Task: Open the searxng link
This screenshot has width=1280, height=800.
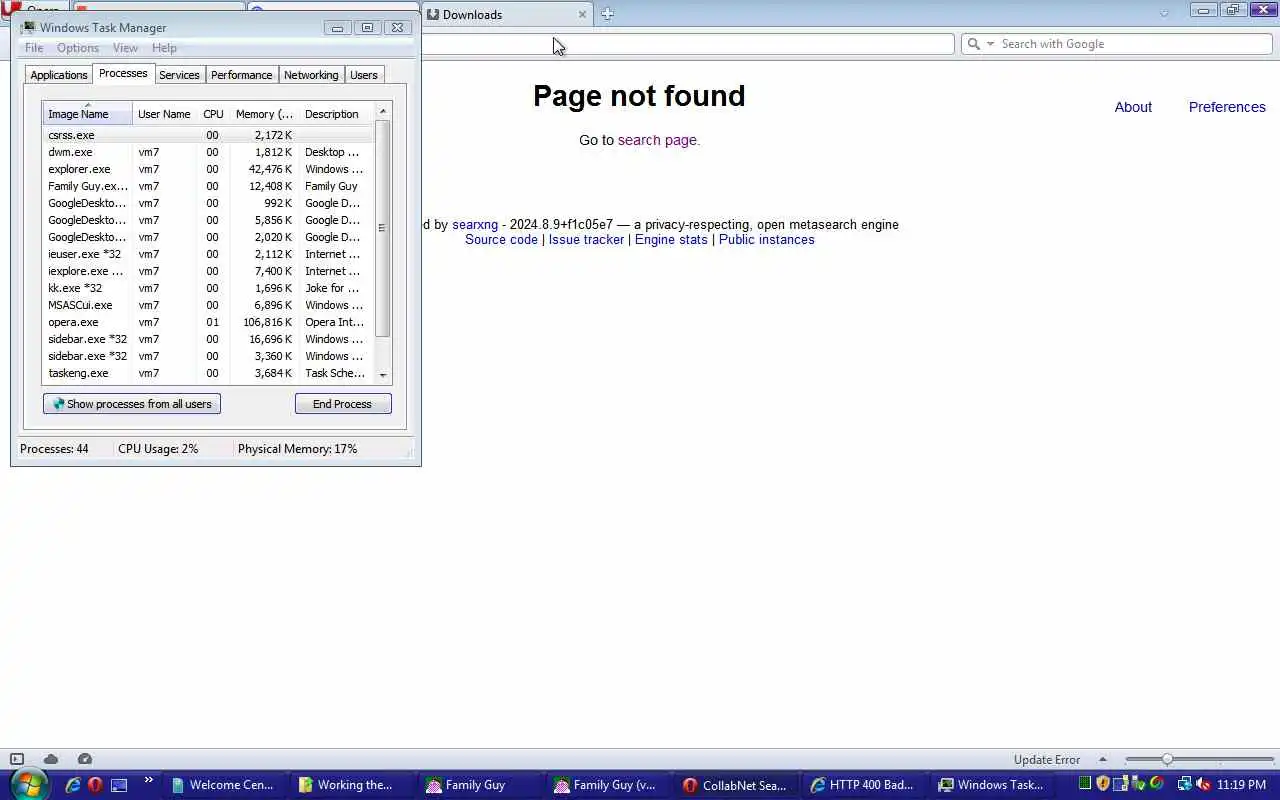Action: click(x=475, y=225)
